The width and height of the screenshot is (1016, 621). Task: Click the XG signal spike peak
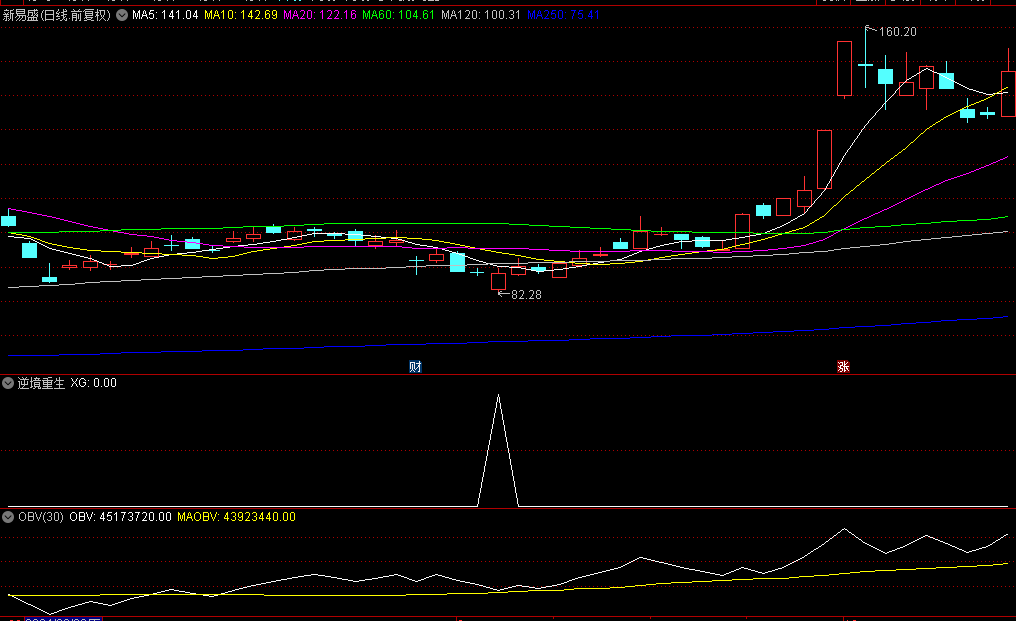(498, 395)
